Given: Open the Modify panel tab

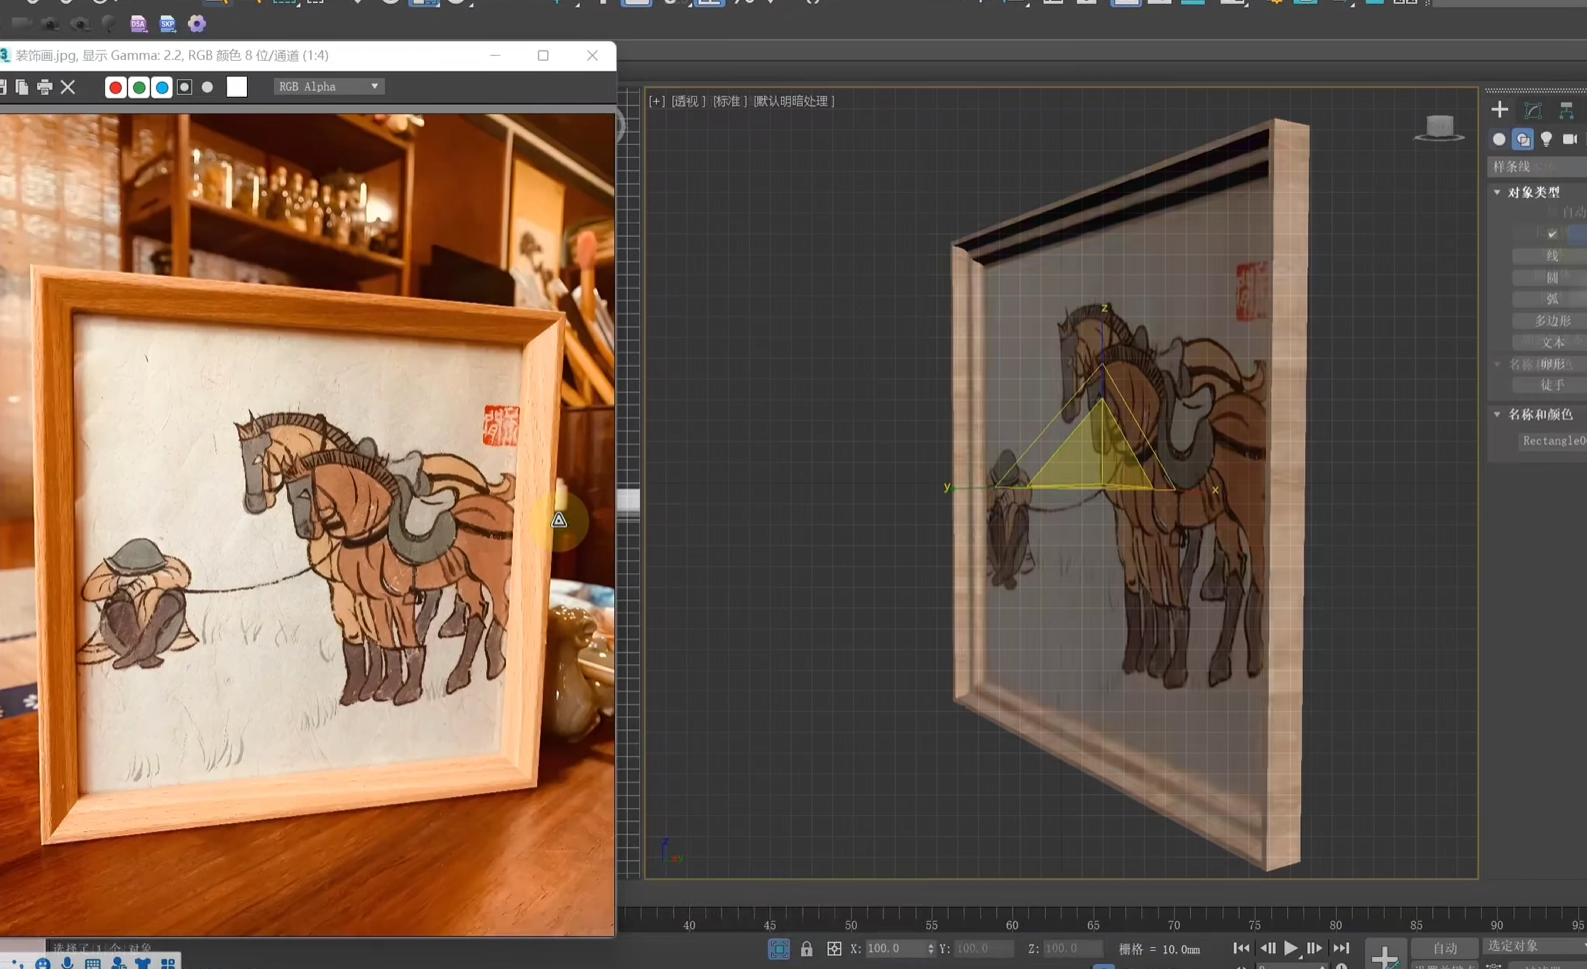Looking at the screenshot, I should pyautogui.click(x=1533, y=110).
